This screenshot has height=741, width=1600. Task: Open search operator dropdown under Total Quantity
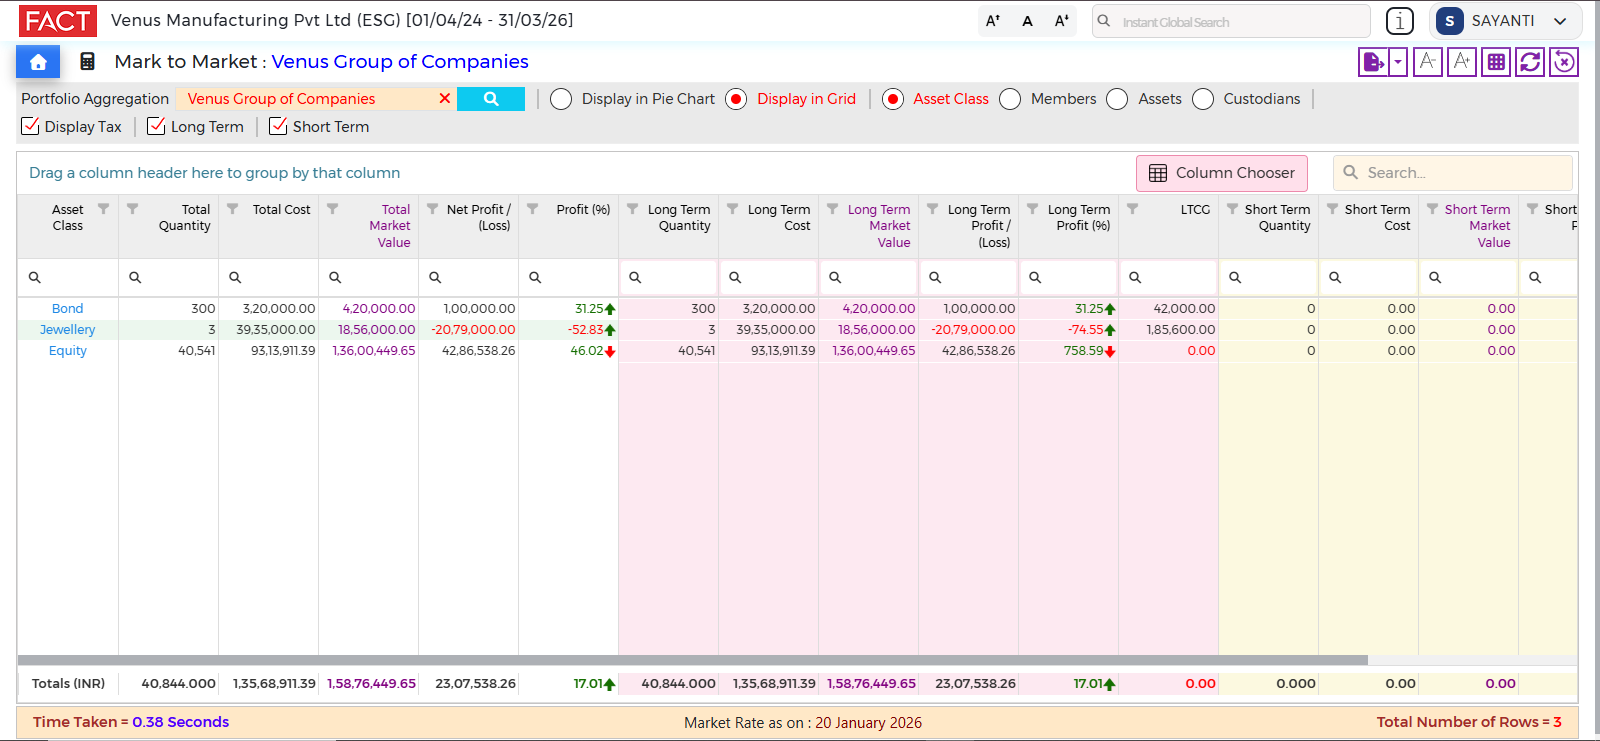coord(135,278)
